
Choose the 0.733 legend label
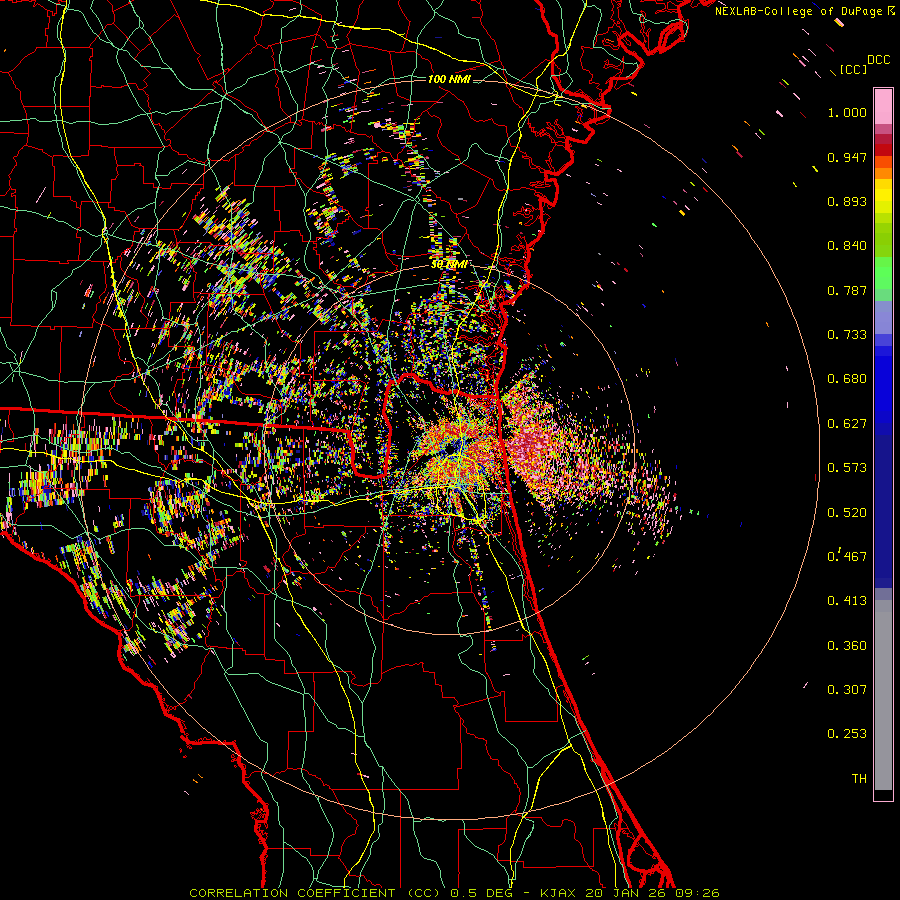point(847,335)
